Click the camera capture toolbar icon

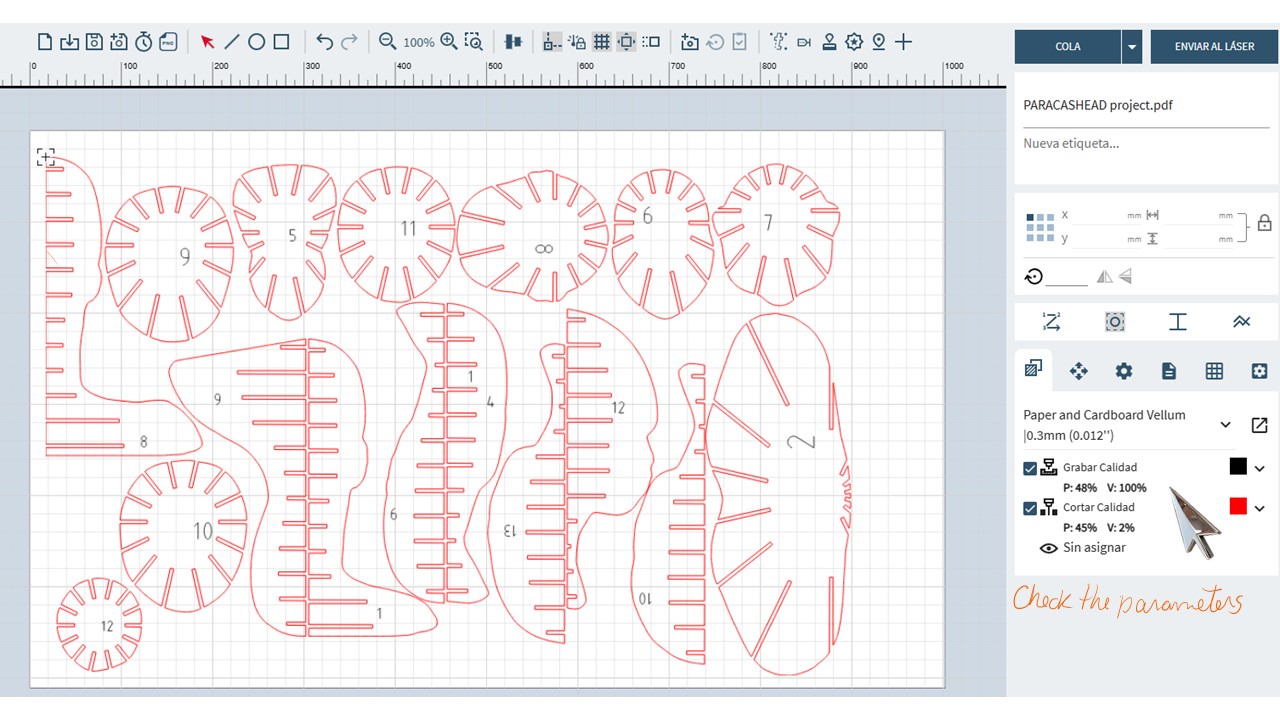pos(690,42)
